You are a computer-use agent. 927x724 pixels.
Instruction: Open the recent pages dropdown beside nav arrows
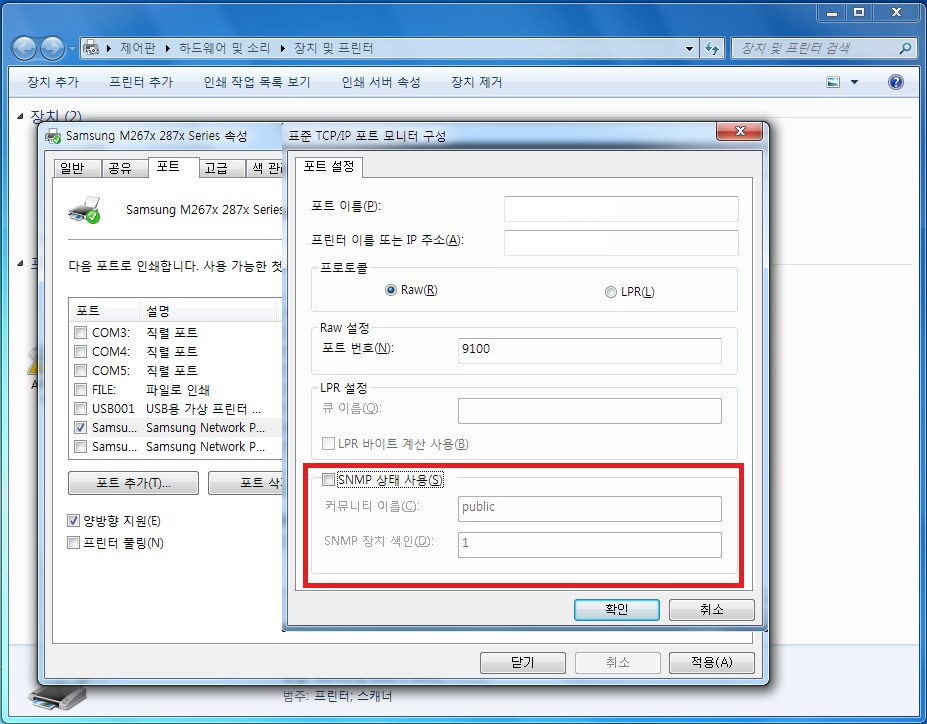point(73,48)
